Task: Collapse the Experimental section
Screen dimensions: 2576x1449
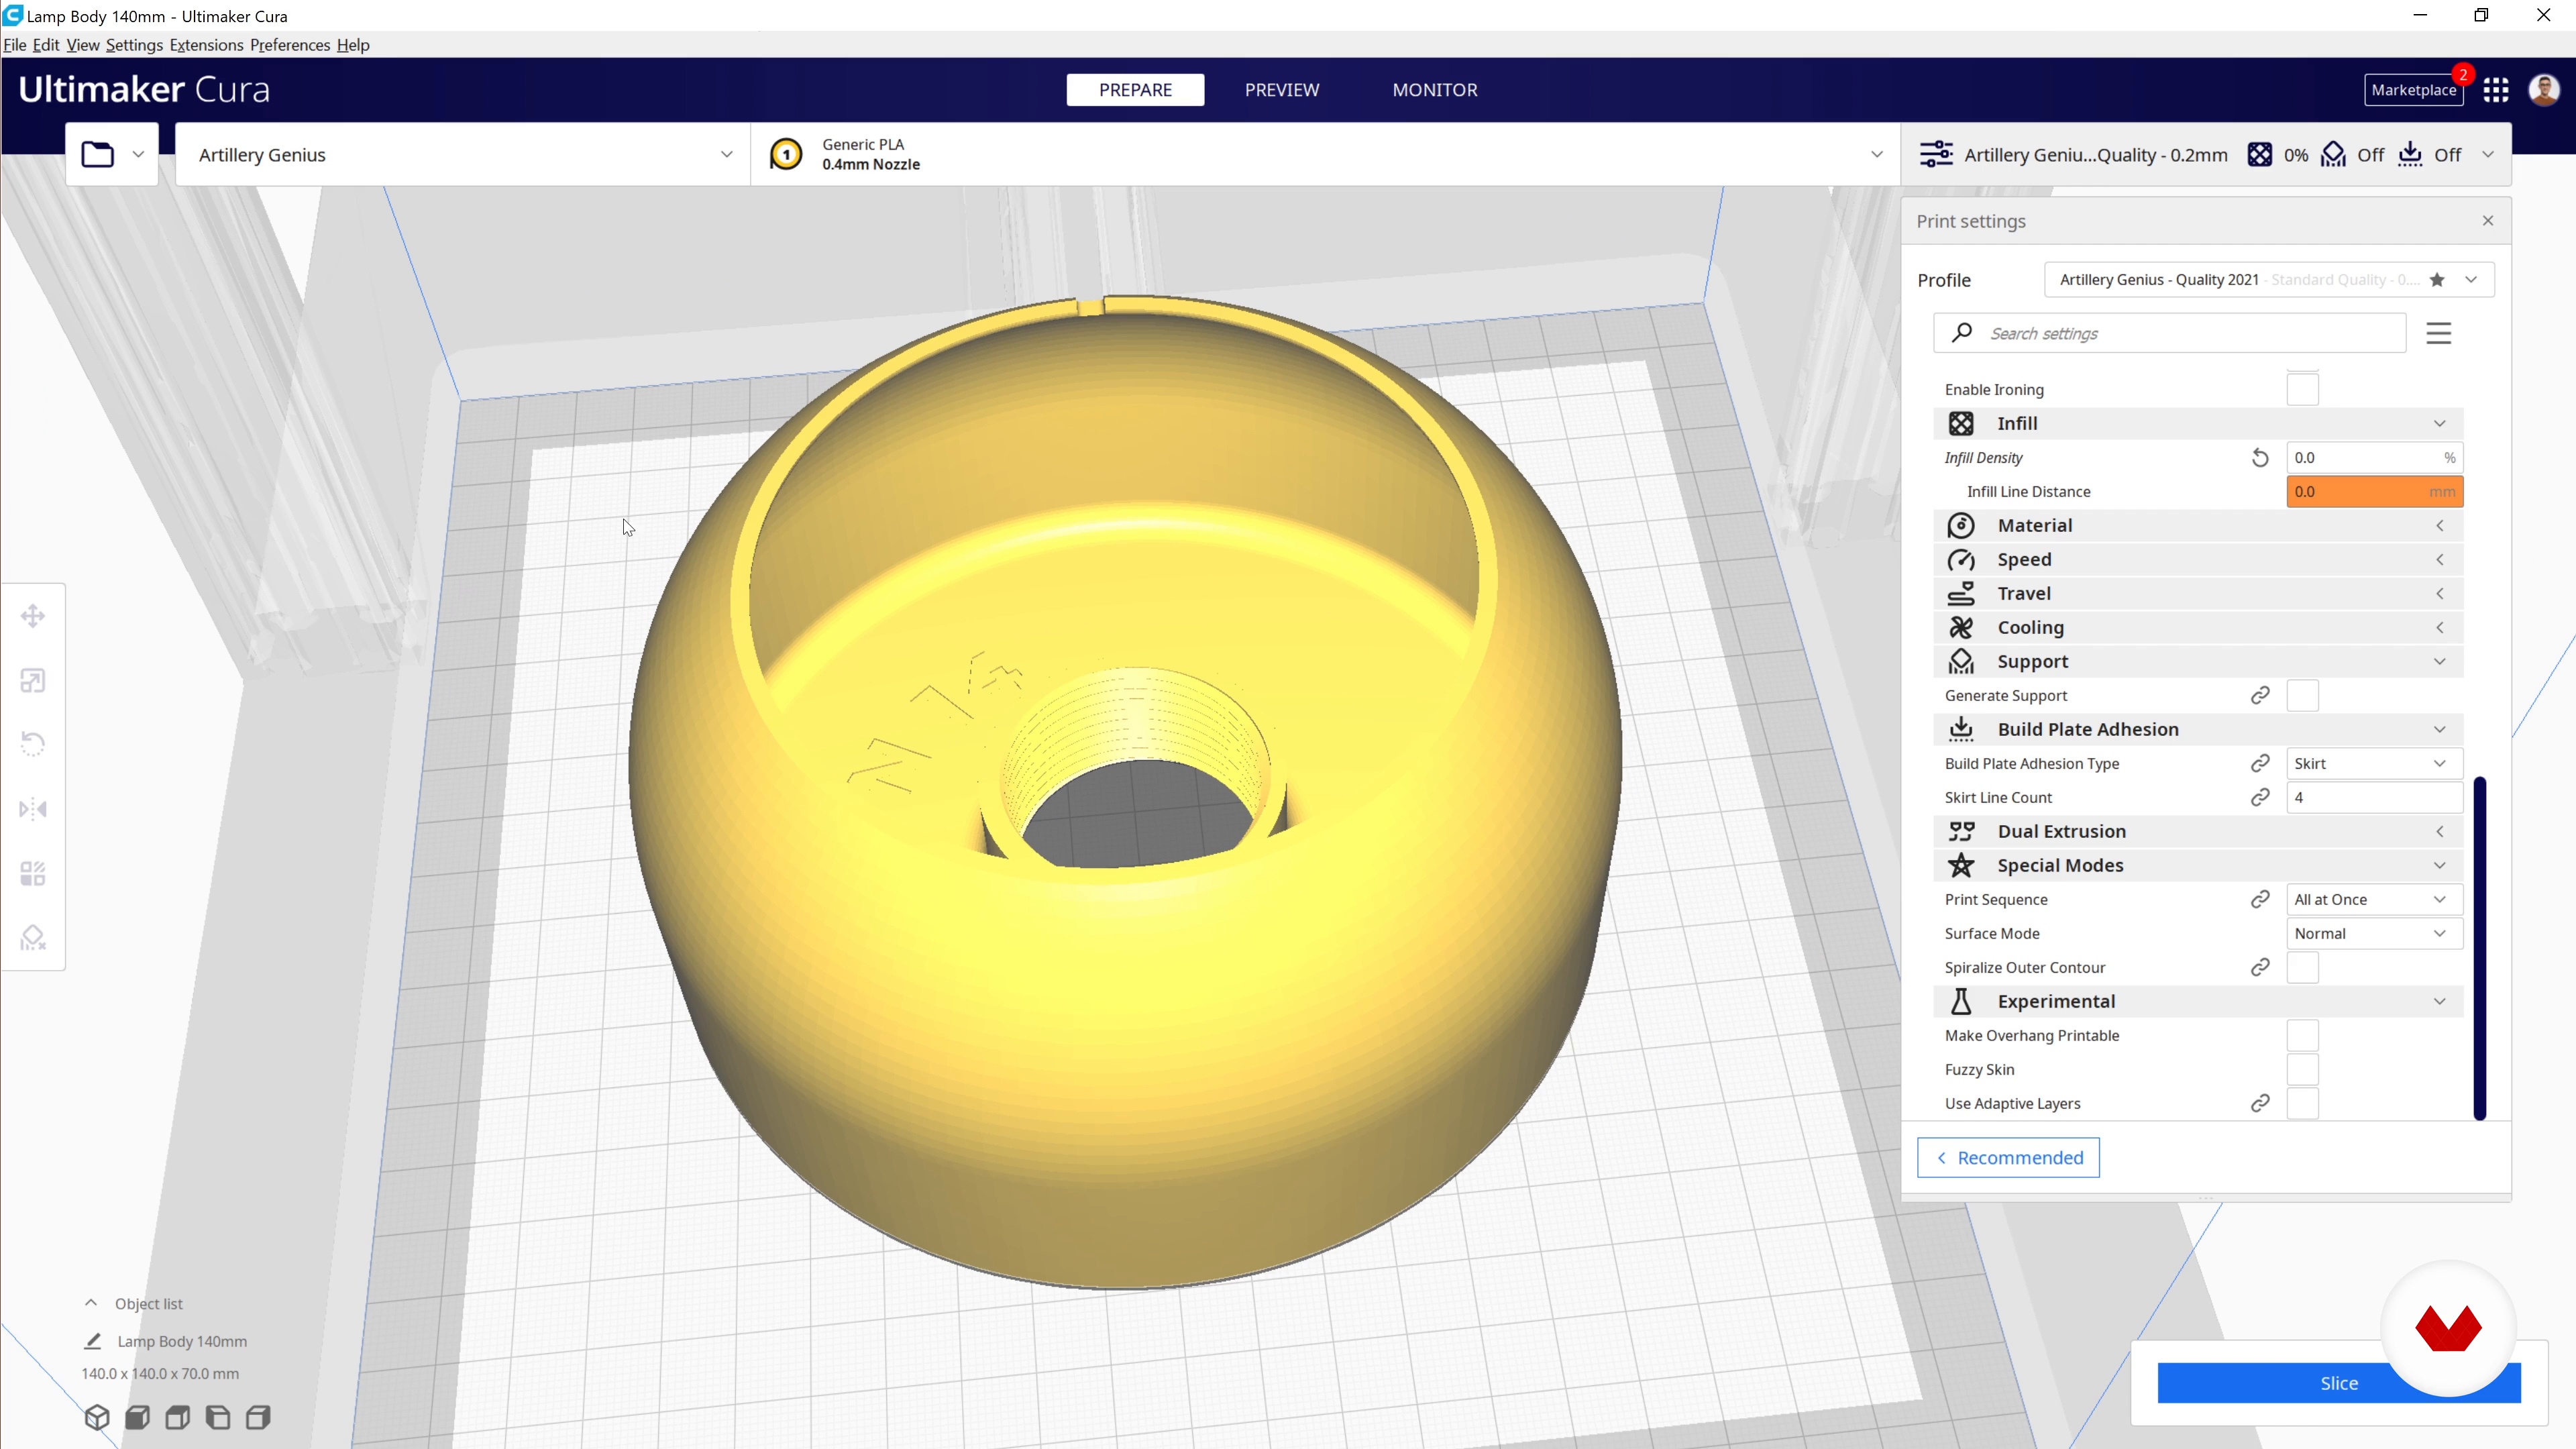Action: click(2198, 1002)
